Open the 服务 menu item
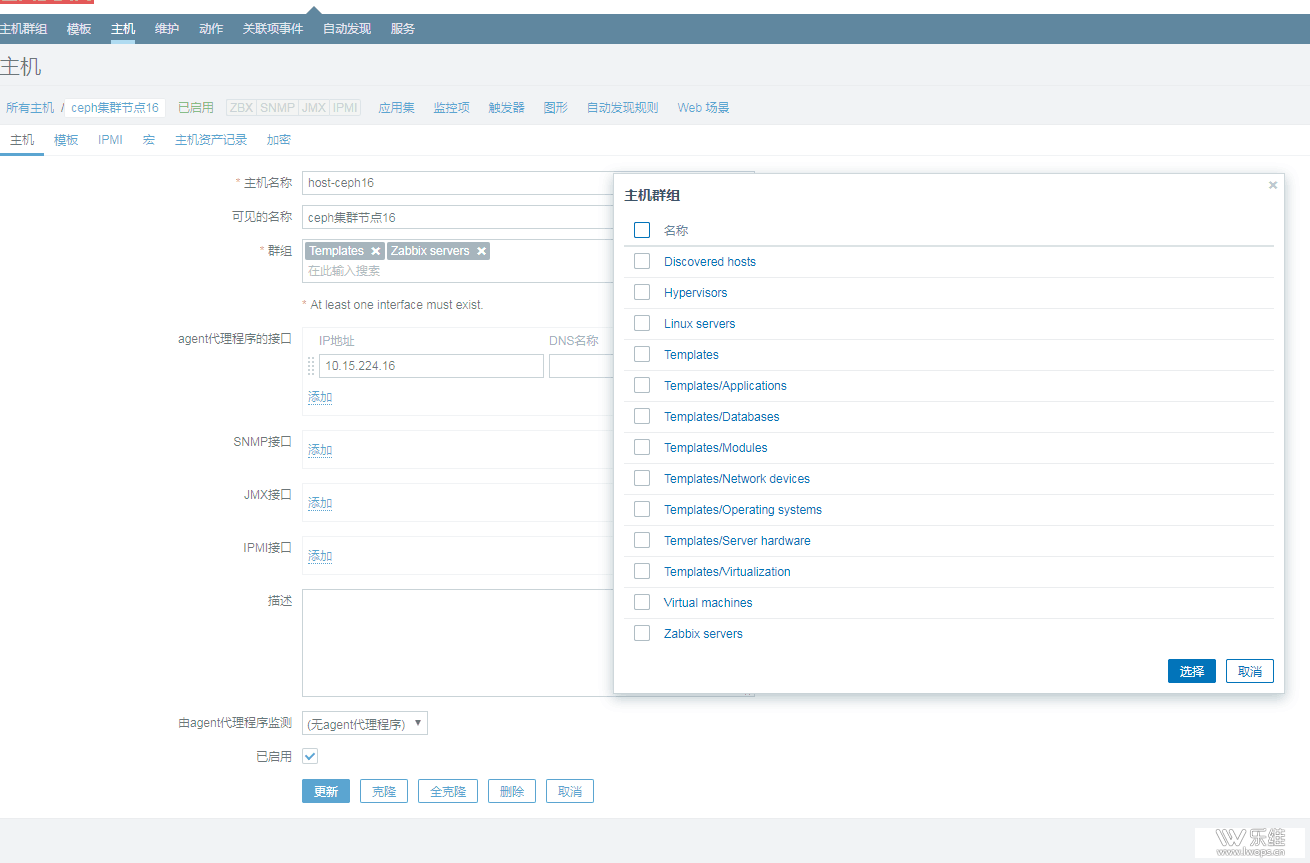Image resolution: width=1310 pixels, height=863 pixels. click(403, 29)
